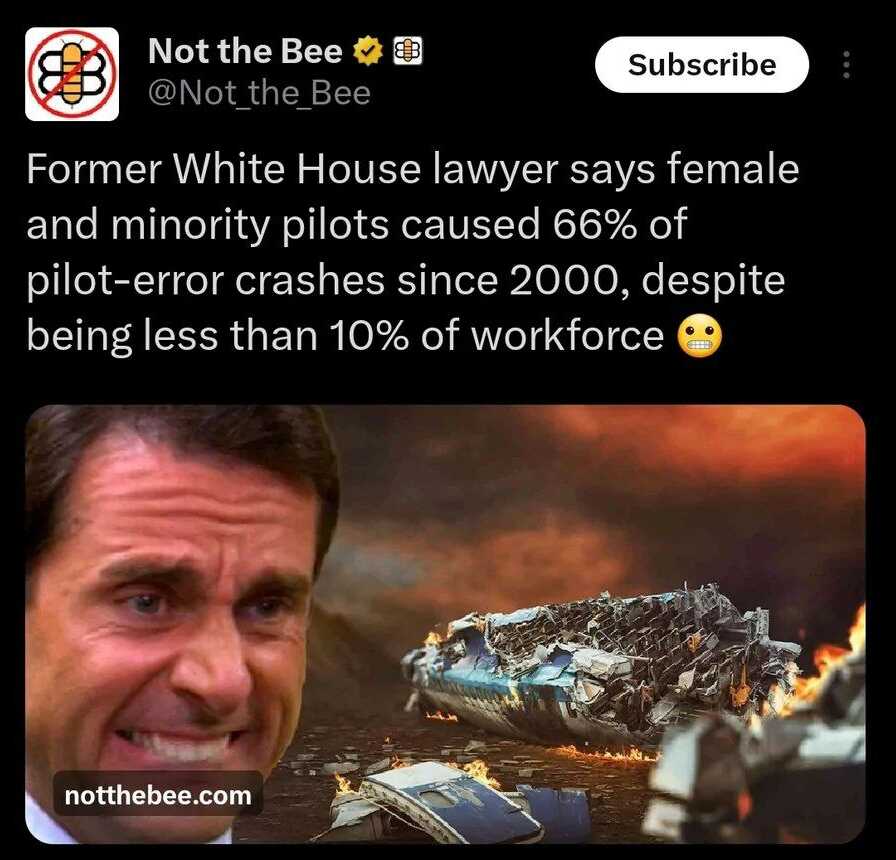Viewport: 896px width, 860px height.
Task: Click the bee affiliate badge beside the name
Action: [x=408, y=51]
